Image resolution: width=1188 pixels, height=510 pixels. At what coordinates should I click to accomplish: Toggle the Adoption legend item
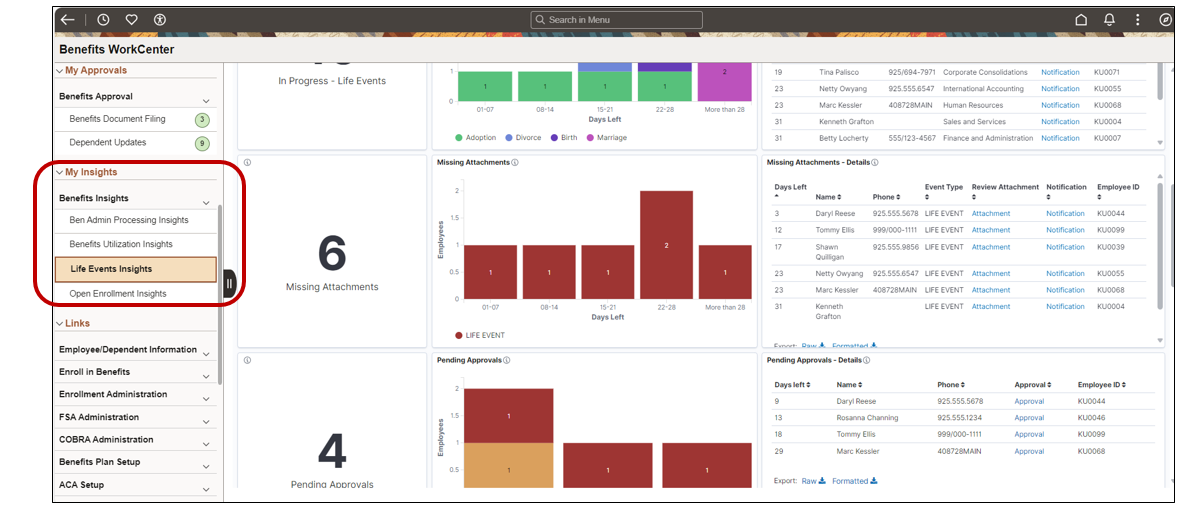475,138
